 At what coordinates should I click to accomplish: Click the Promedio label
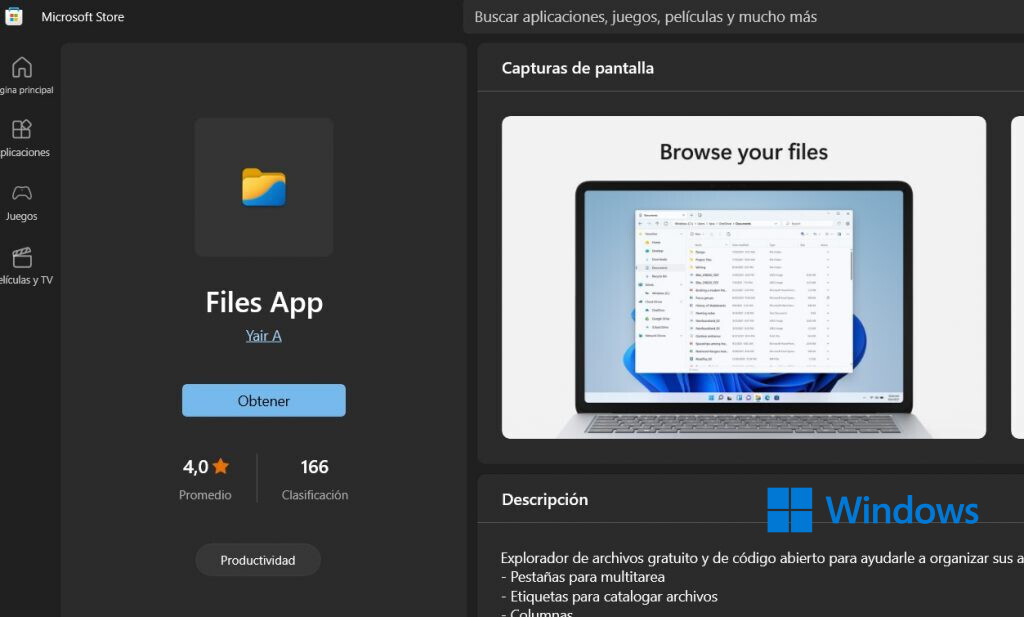pos(205,495)
